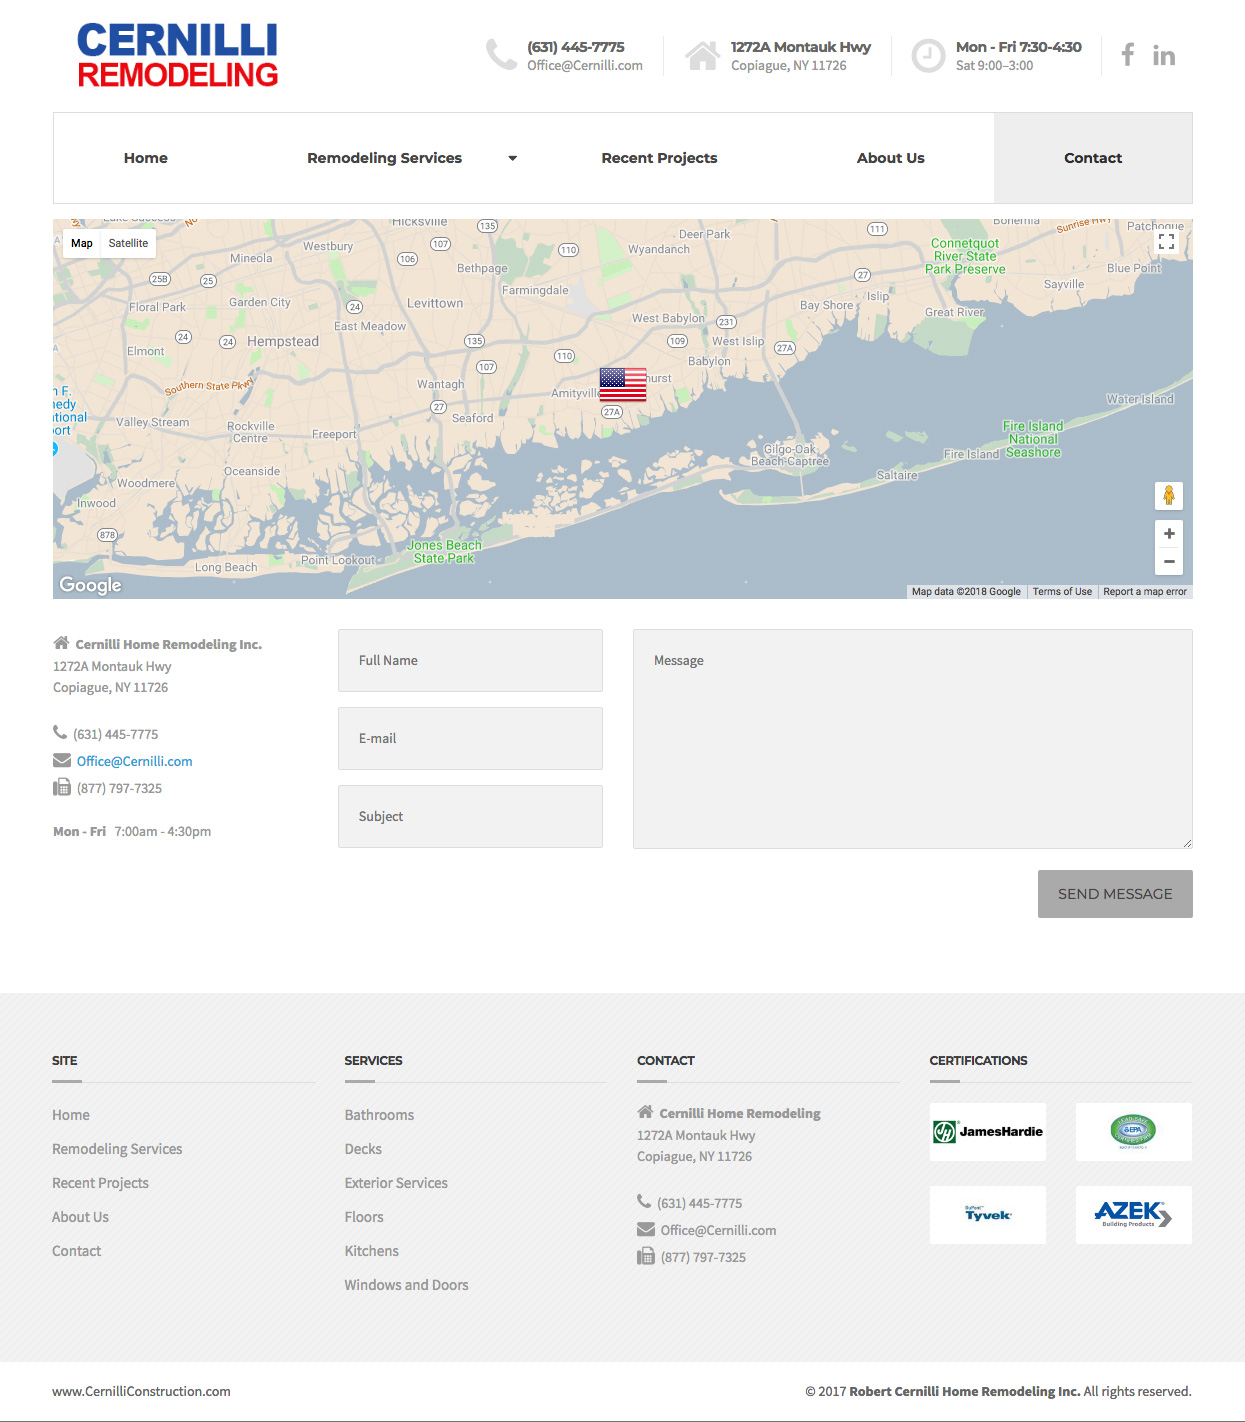Click the Cernilli Remodeling logo
1245x1422 pixels.
pos(178,56)
